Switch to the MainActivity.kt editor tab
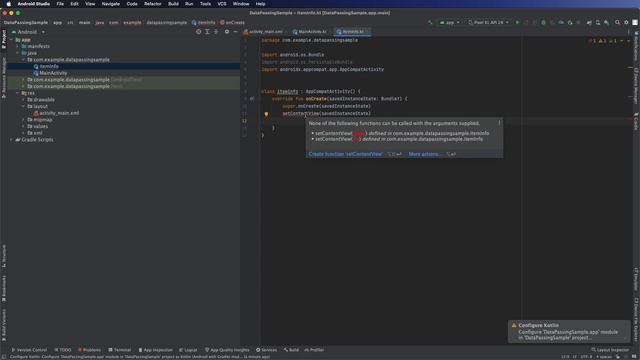This screenshot has height=360, width=640. point(310,31)
